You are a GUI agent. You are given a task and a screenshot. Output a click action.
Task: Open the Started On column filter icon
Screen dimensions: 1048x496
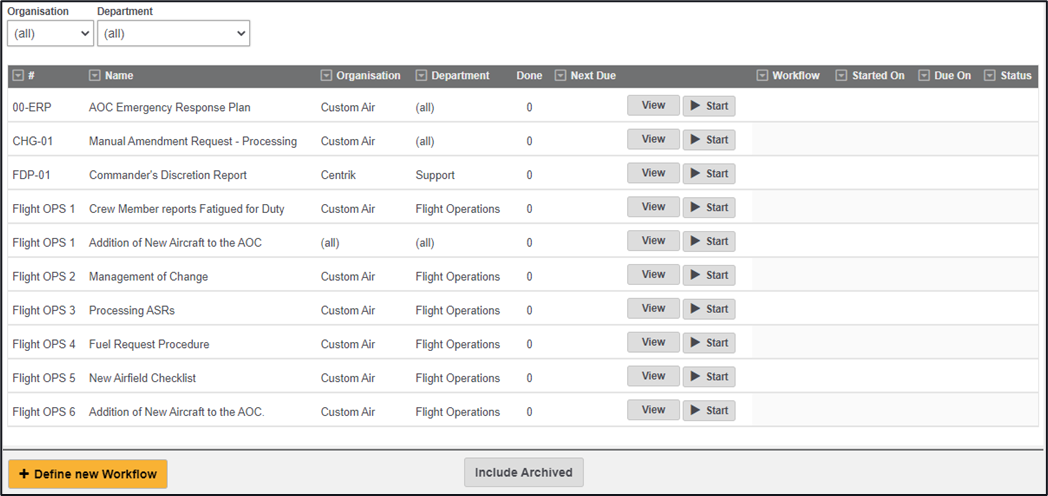(842, 76)
